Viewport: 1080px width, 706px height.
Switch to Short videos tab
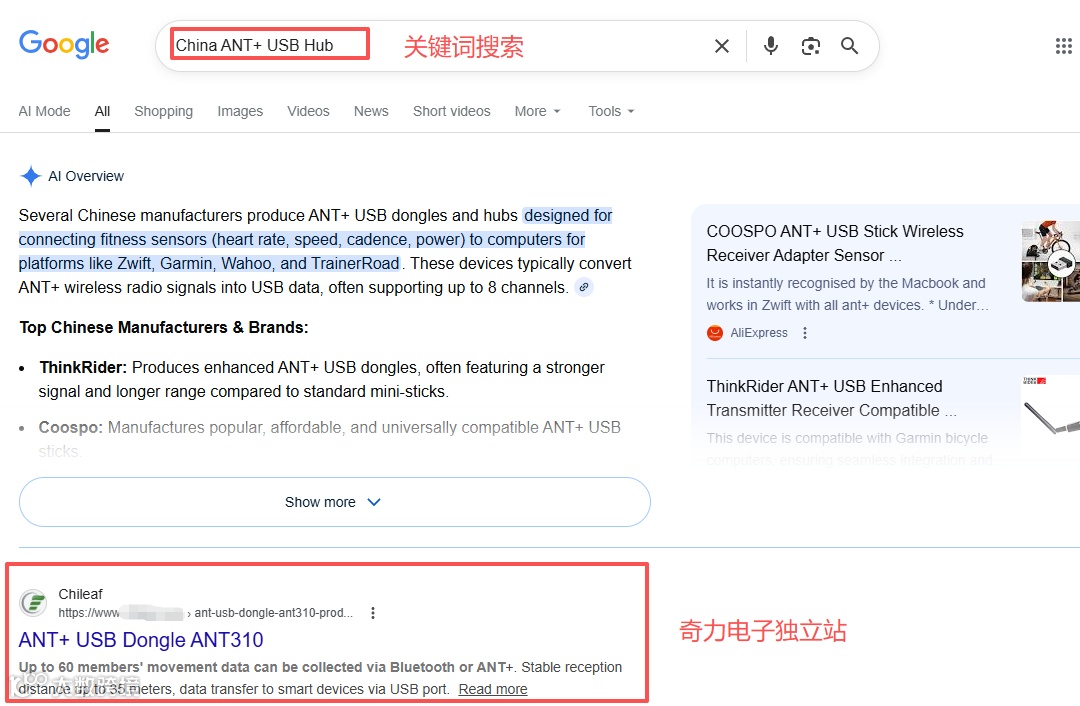point(452,111)
